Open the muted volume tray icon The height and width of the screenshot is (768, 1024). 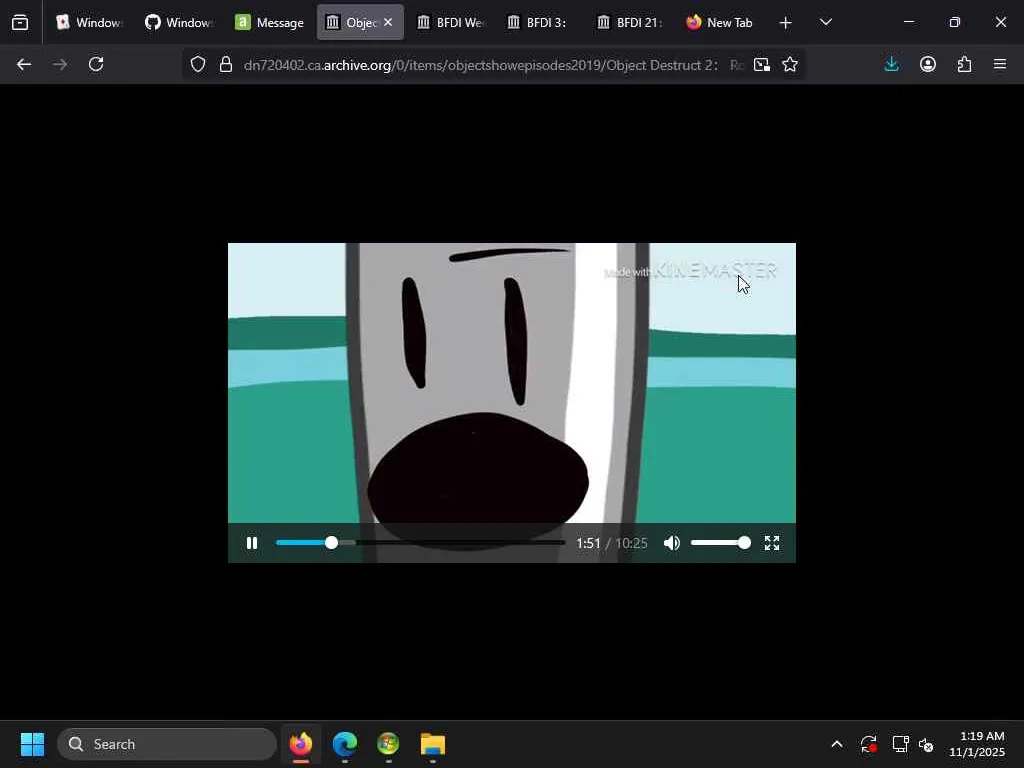pyautogui.click(x=926, y=744)
